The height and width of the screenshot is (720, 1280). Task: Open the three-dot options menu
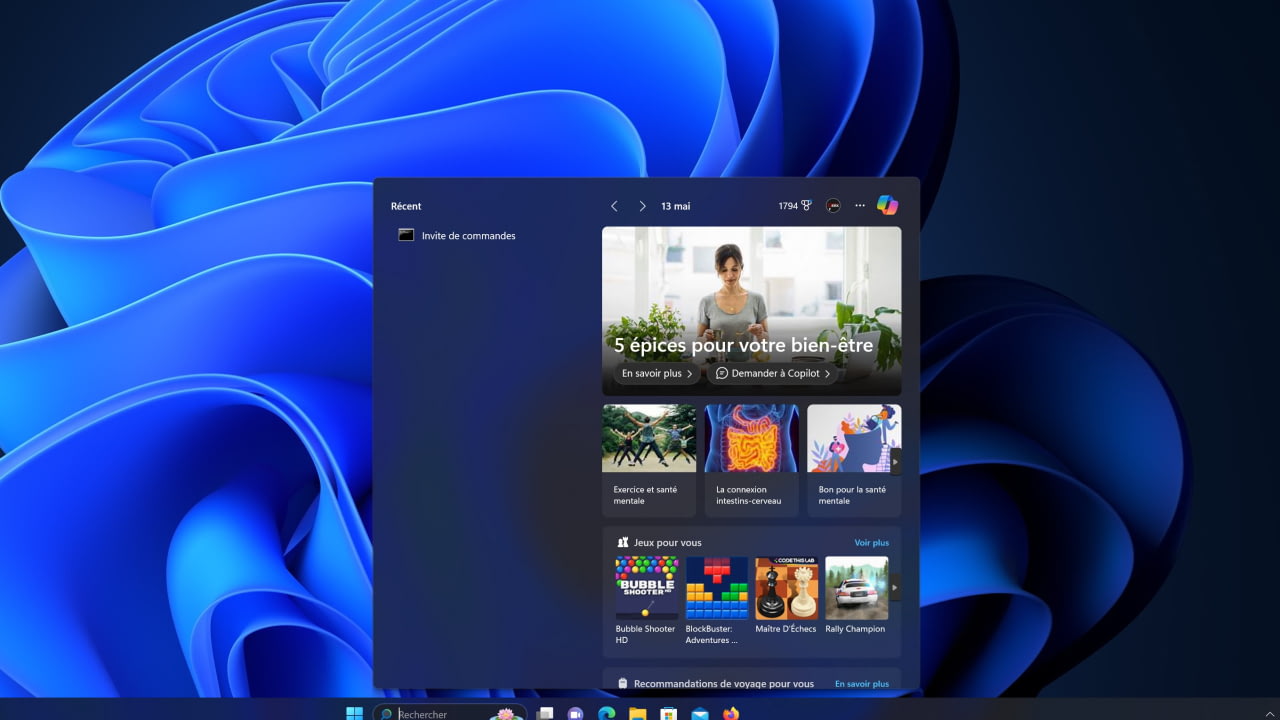[x=860, y=206]
